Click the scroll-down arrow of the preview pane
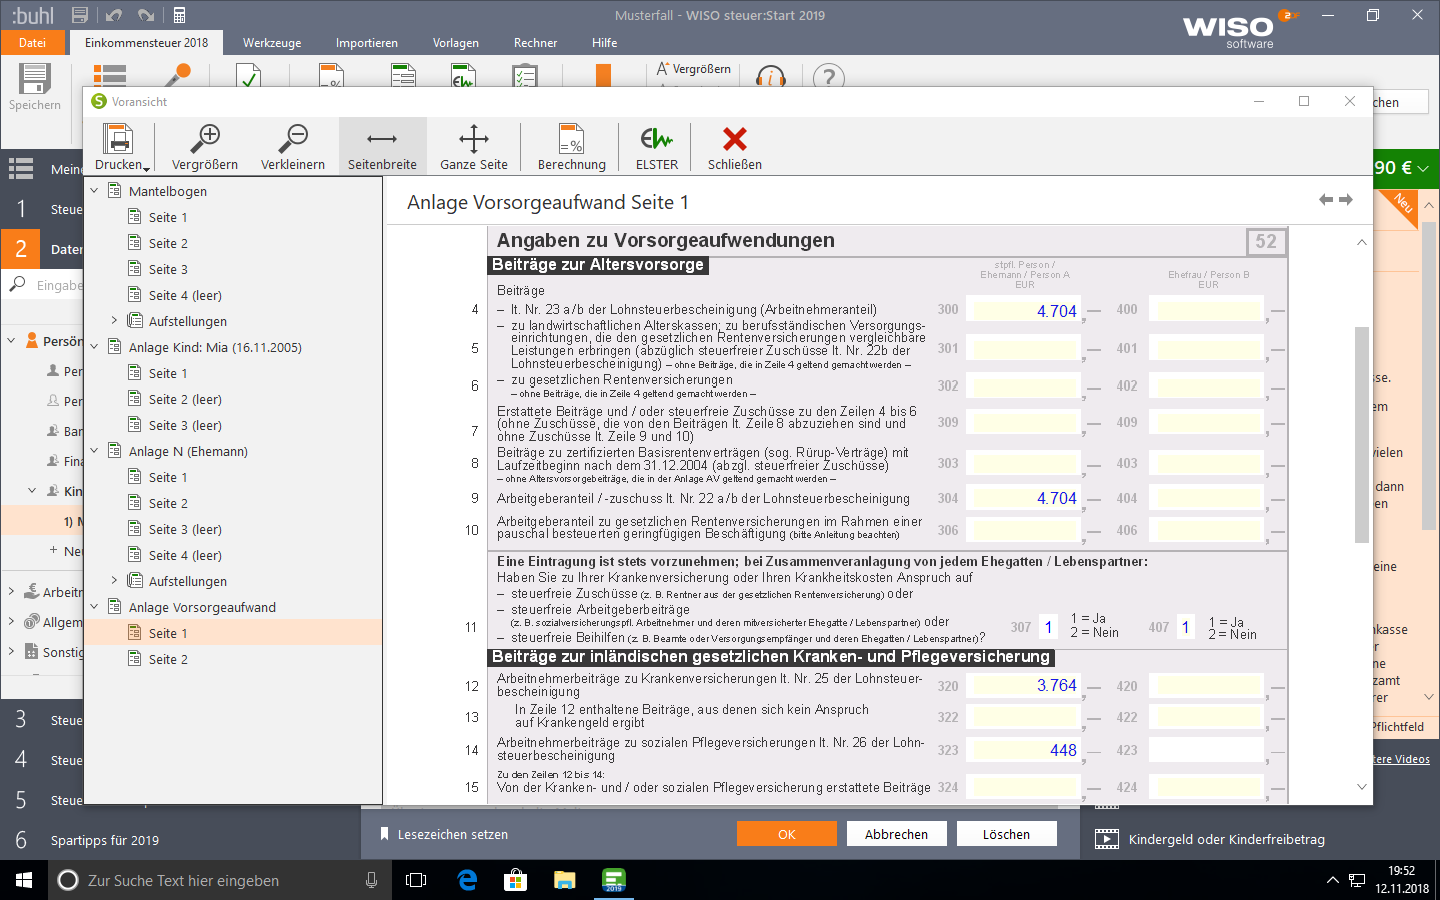Viewport: 1440px width, 900px height. (x=1361, y=787)
